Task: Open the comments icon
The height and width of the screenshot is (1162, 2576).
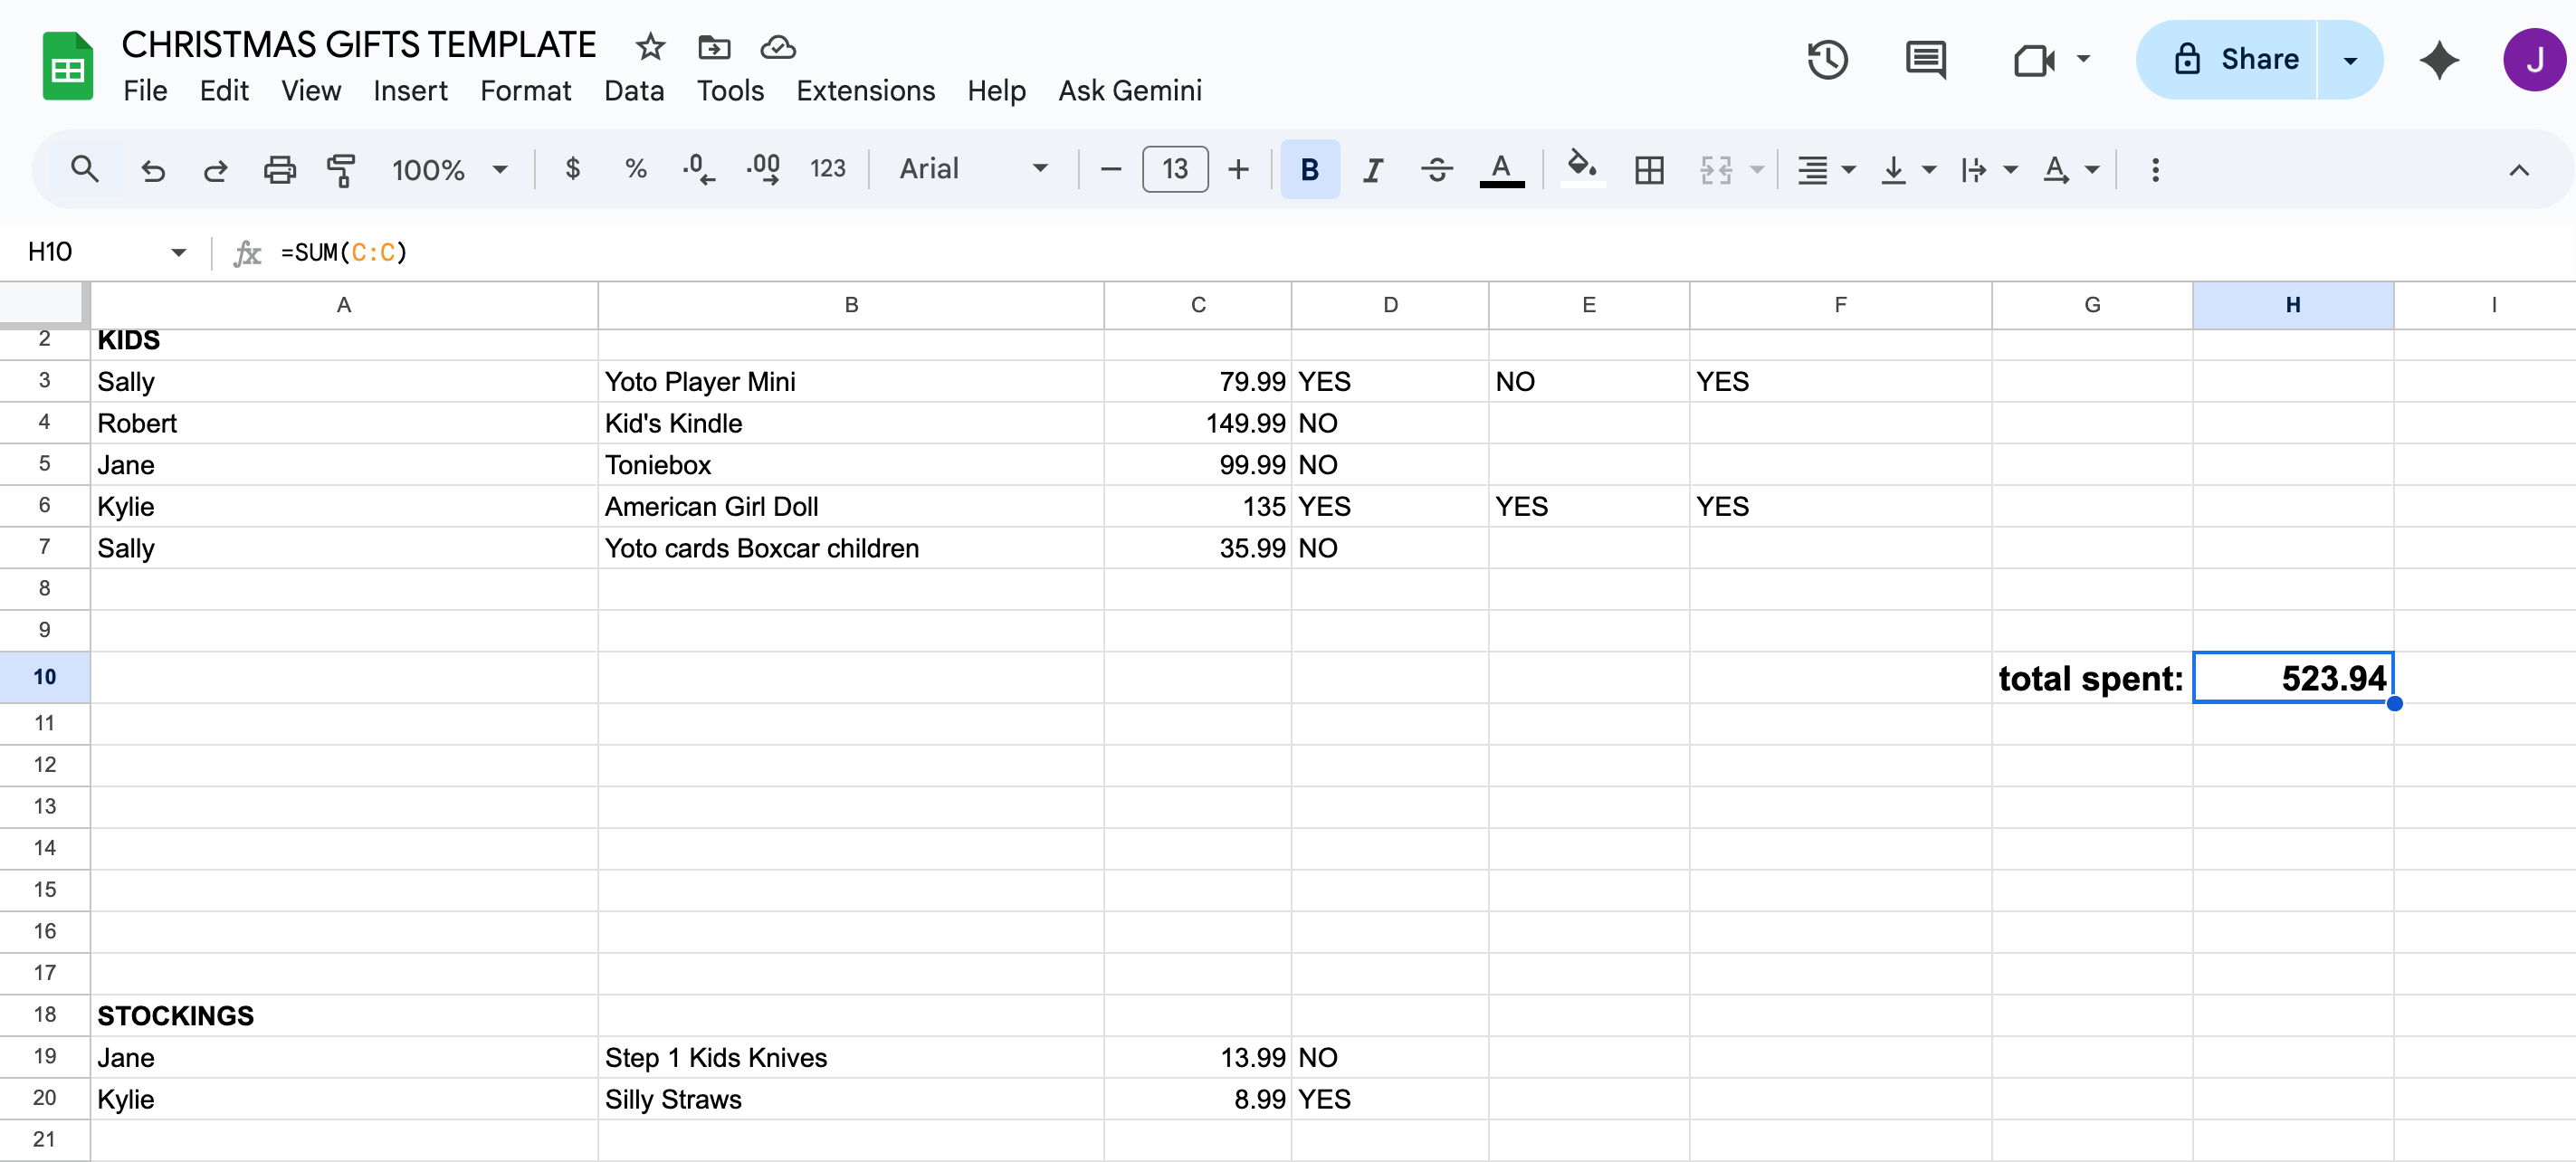Action: pyautogui.click(x=1925, y=60)
